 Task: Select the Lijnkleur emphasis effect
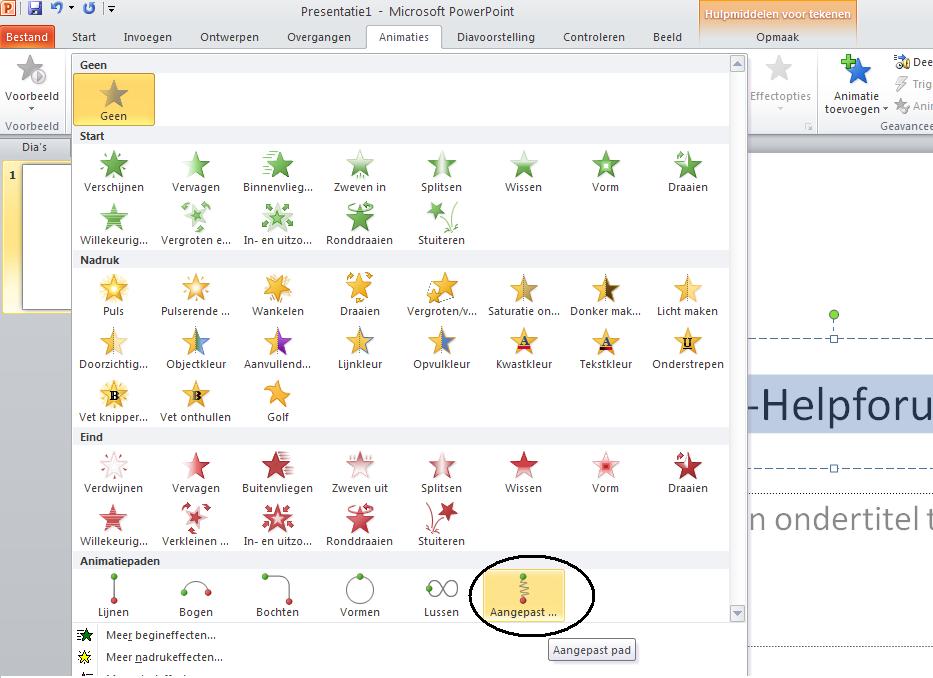pyautogui.click(x=359, y=348)
